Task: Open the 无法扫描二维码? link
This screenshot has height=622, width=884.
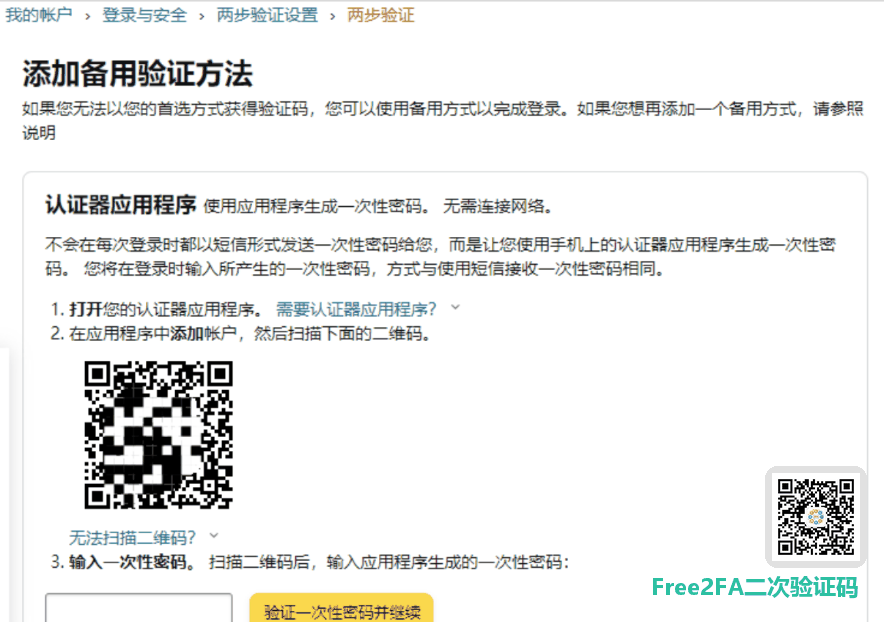Action: [x=132, y=537]
